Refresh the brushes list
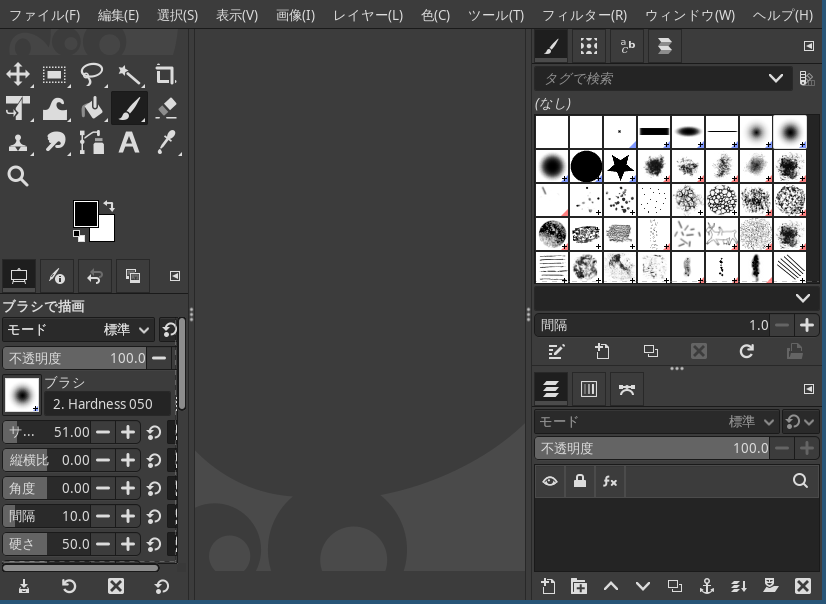 [x=746, y=351]
